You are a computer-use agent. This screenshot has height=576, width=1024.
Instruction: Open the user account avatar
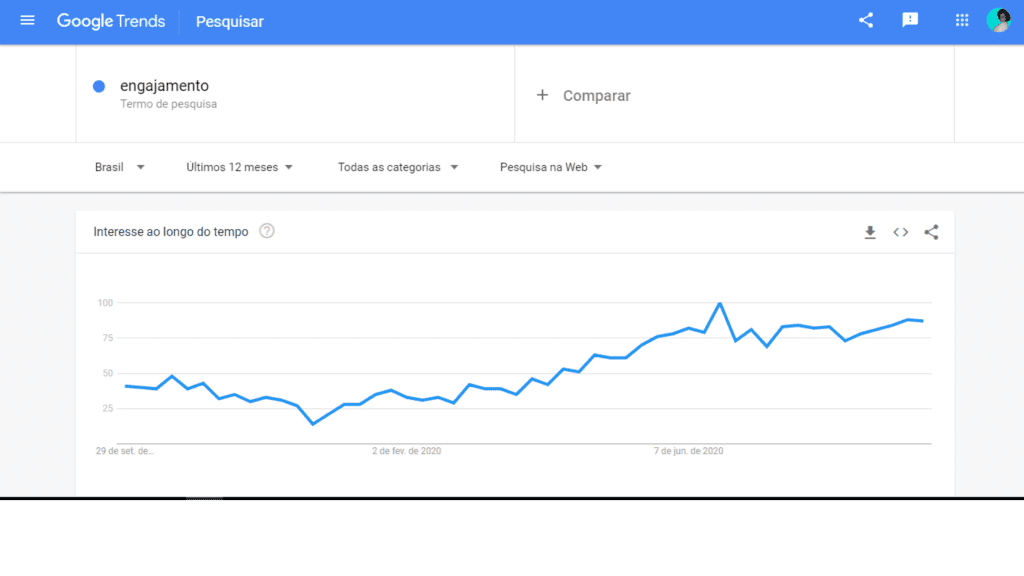click(x=999, y=20)
